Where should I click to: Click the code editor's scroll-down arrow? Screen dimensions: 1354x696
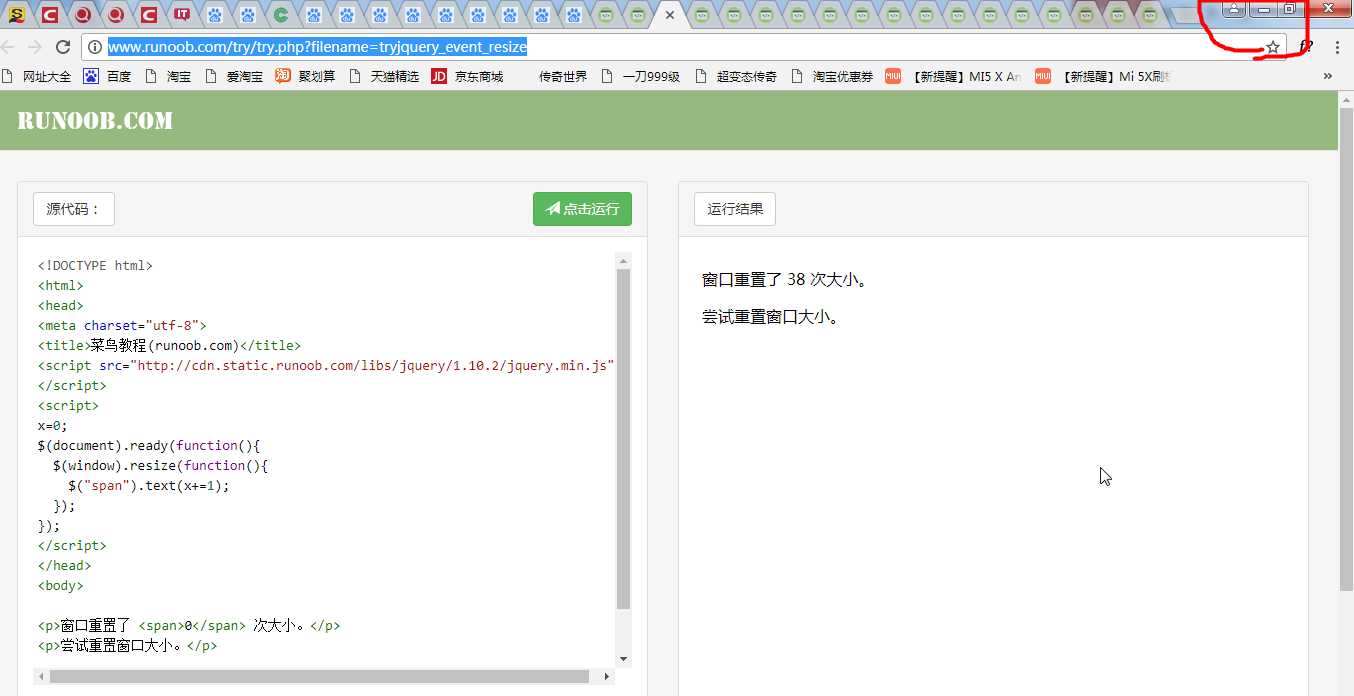(x=624, y=659)
